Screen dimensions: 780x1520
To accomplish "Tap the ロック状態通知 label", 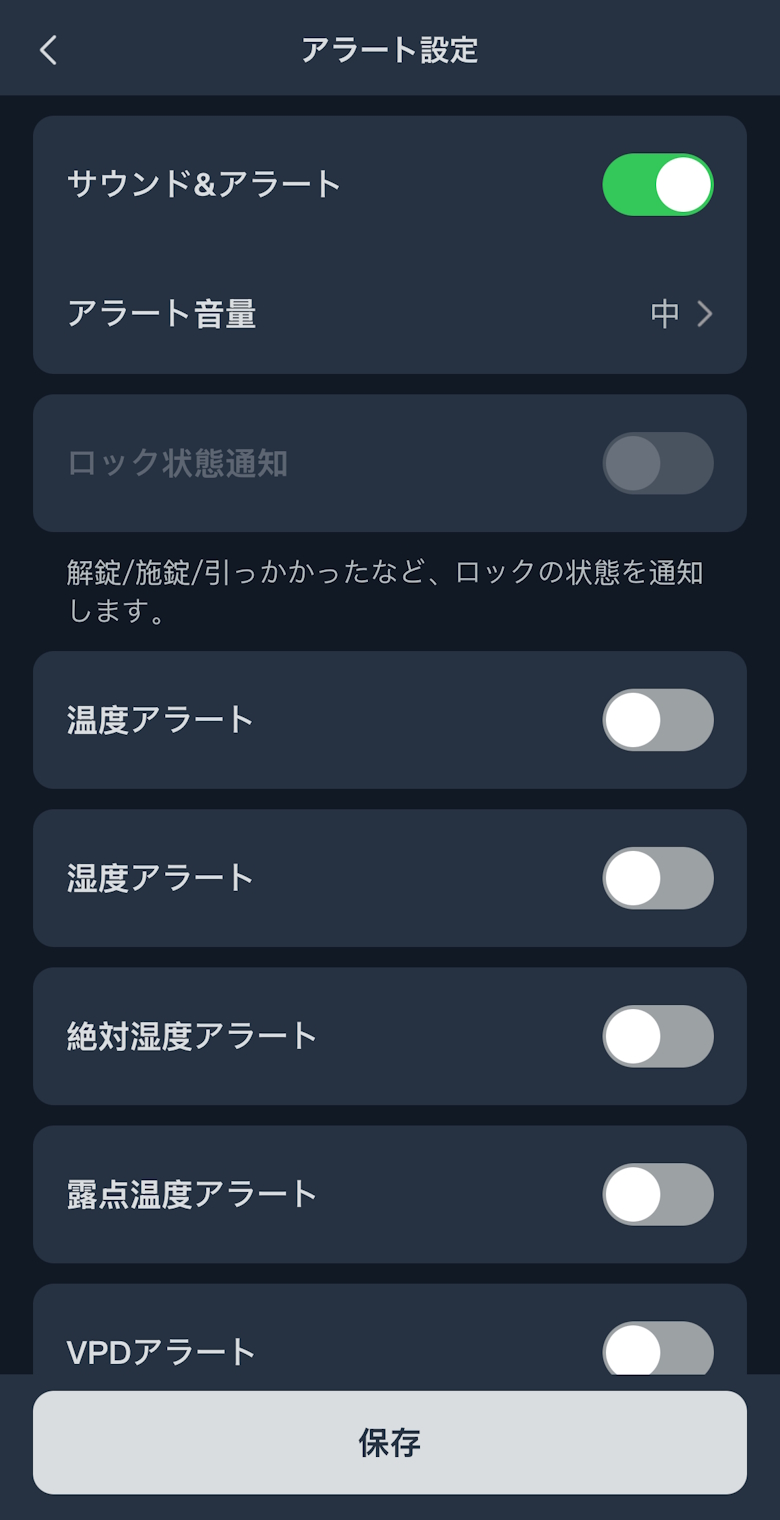I will click(177, 463).
